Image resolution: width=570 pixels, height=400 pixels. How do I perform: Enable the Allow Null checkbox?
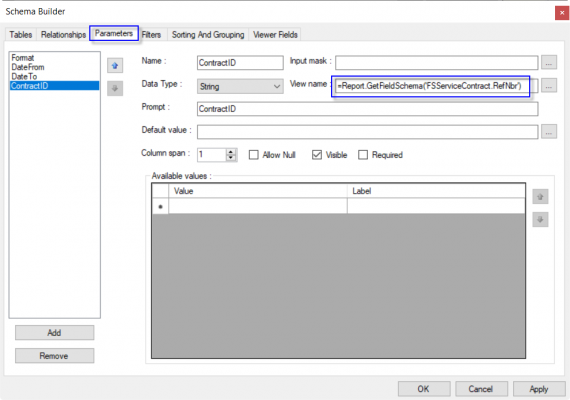click(x=254, y=155)
